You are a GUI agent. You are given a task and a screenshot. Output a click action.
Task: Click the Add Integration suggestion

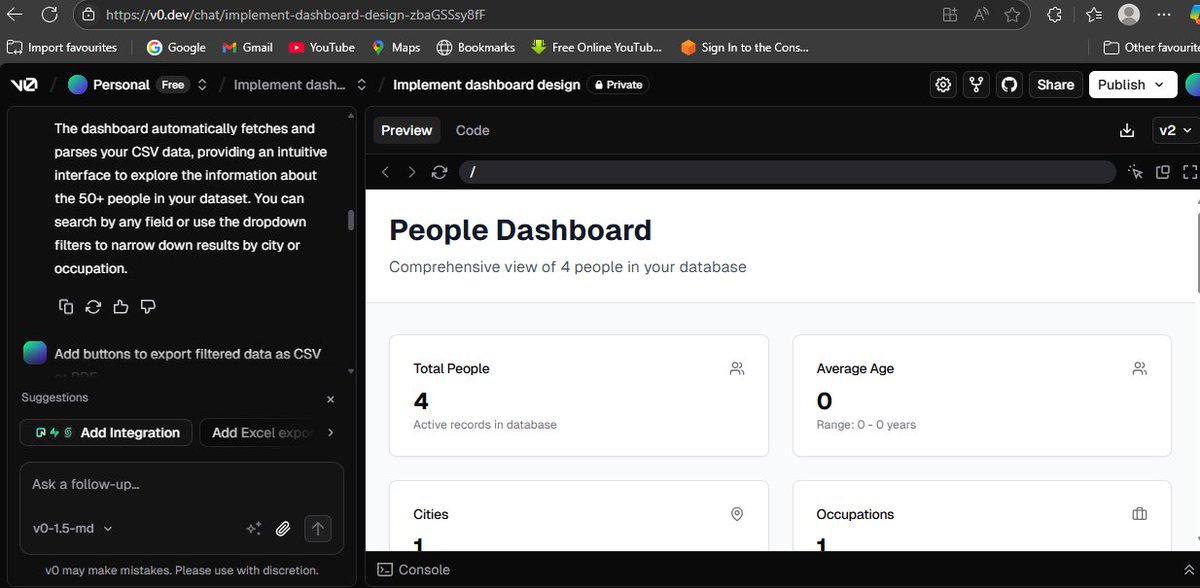[106, 432]
